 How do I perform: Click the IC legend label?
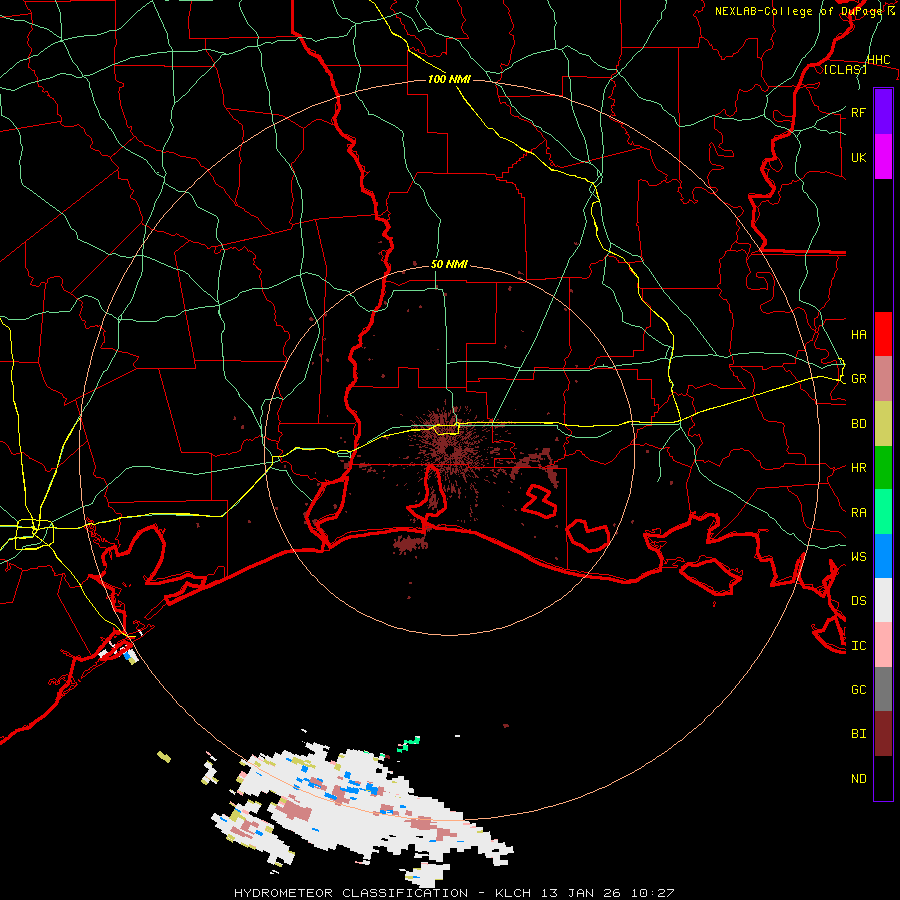click(858, 645)
